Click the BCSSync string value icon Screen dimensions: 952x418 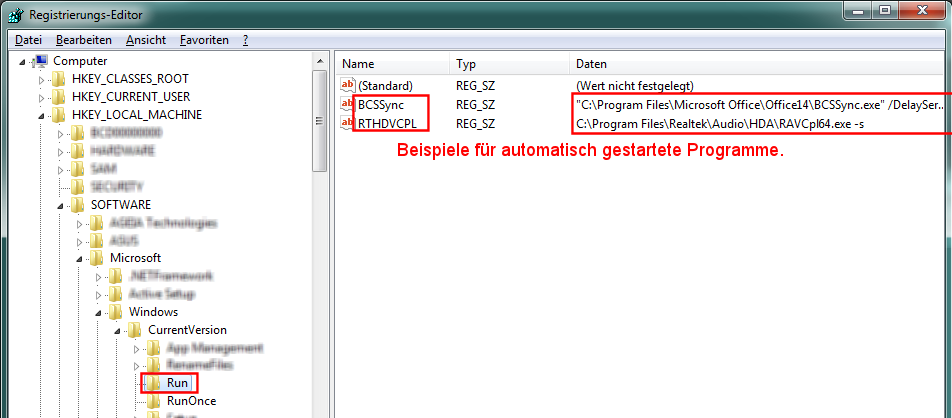click(348, 104)
